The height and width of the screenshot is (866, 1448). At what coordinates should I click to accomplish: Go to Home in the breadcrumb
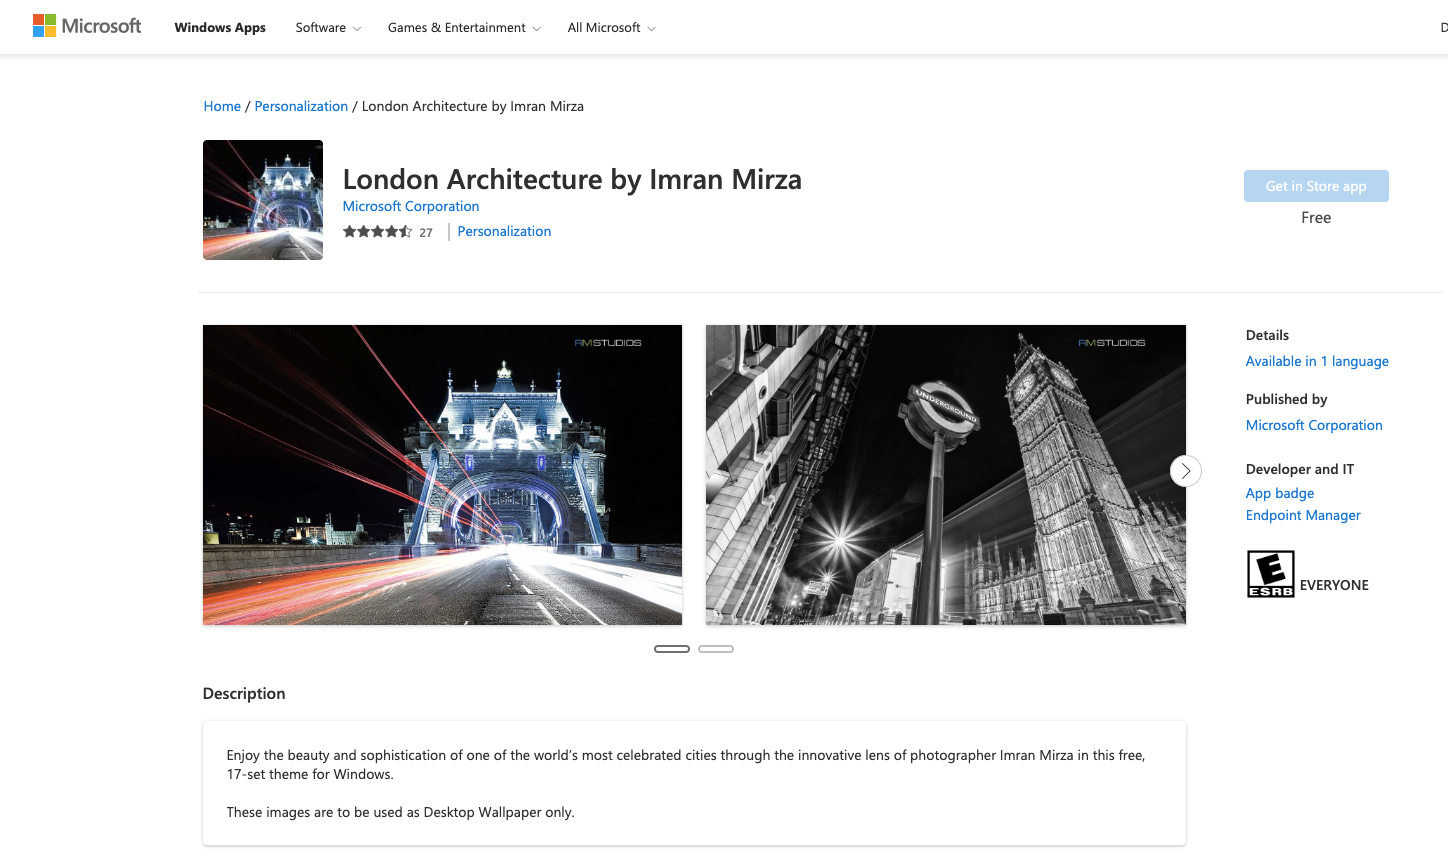pyautogui.click(x=222, y=106)
